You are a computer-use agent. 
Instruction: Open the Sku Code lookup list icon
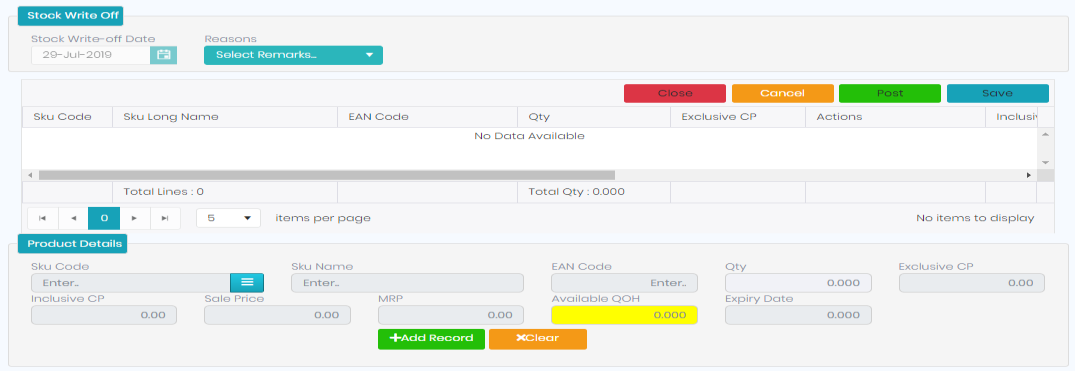pos(247,282)
